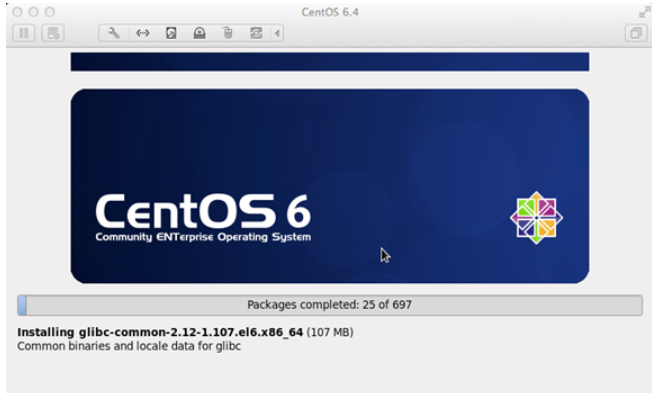Click the CentOS pinwheel logo
The width and height of the screenshot is (652, 393).
(536, 218)
